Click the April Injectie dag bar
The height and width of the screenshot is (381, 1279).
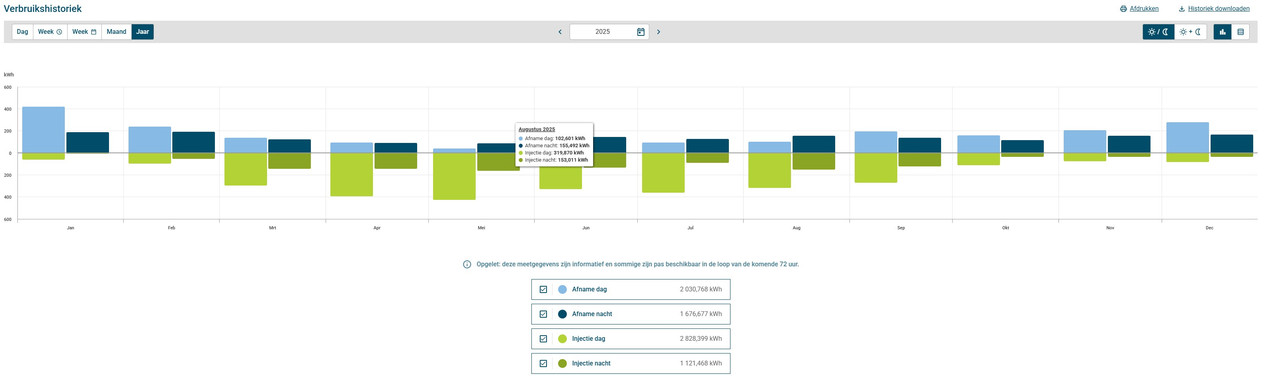pyautogui.click(x=351, y=174)
